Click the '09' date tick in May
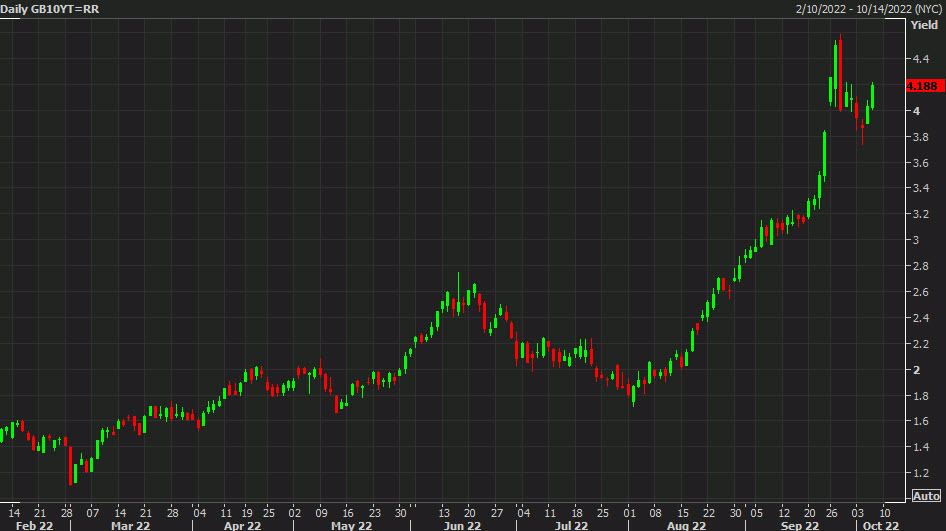This screenshot has height=531, width=946. pos(321,513)
